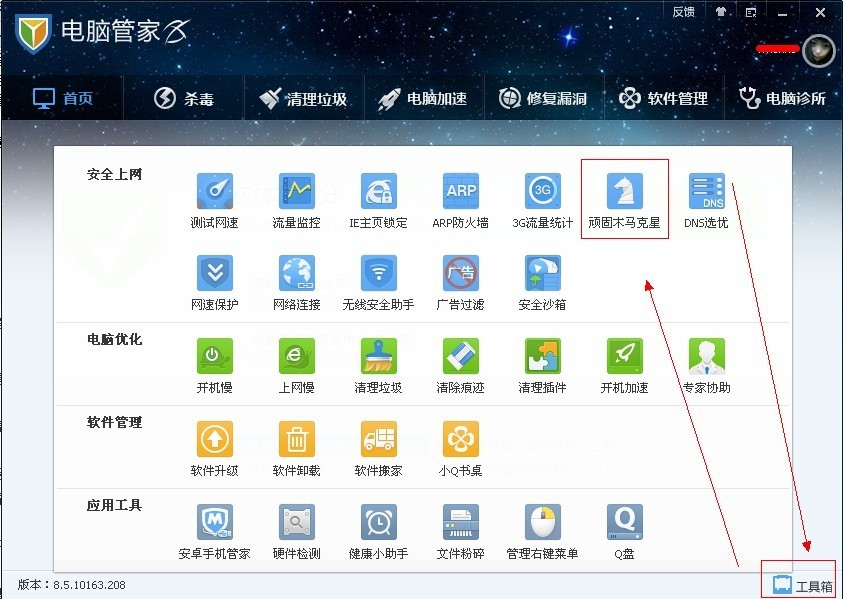Open the 上网慢 slow internet tool
The width and height of the screenshot is (843, 599).
(296, 366)
